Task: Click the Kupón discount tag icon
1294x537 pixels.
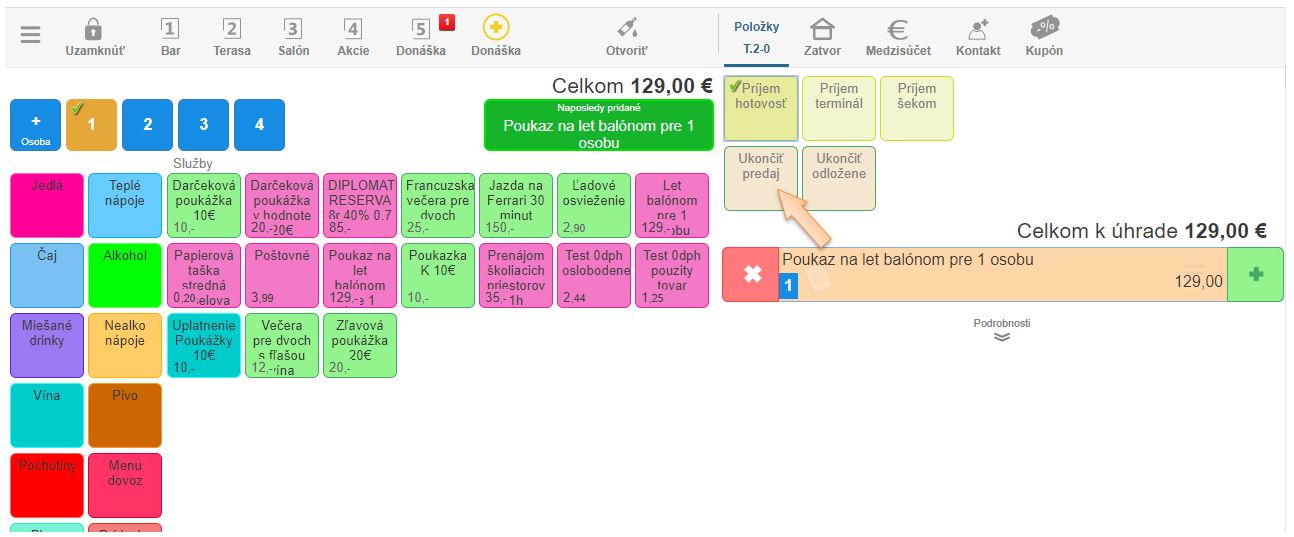Action: [x=1044, y=28]
